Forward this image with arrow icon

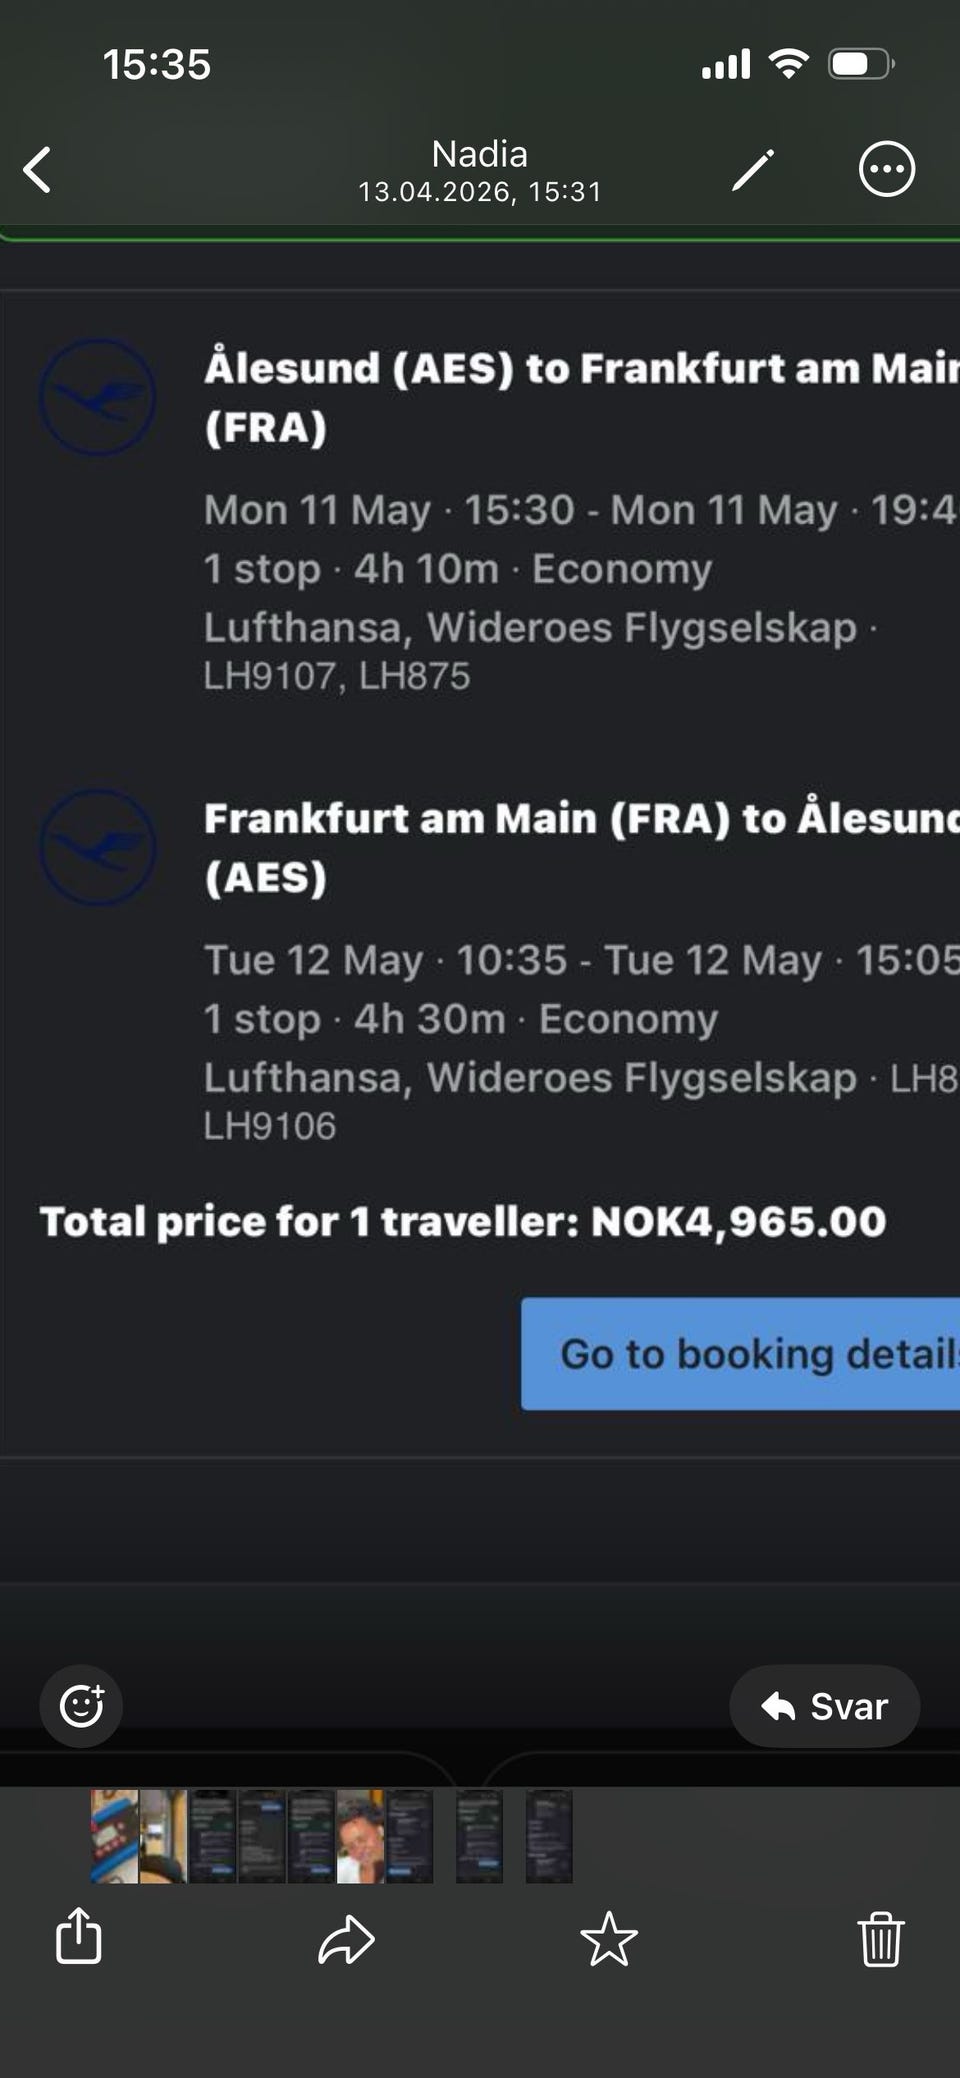pyautogui.click(x=346, y=1939)
